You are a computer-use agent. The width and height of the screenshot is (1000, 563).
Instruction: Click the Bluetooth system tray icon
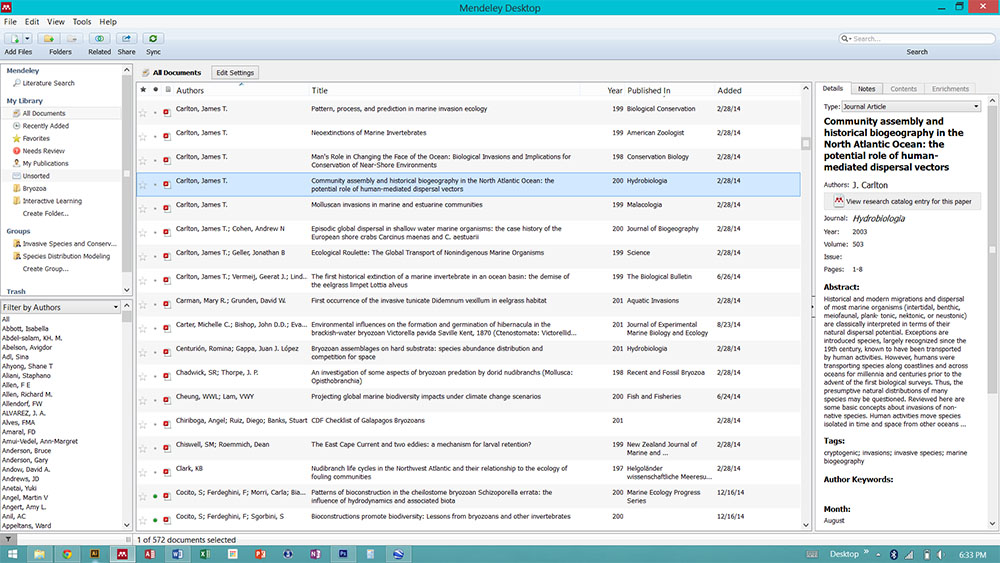tap(893, 555)
